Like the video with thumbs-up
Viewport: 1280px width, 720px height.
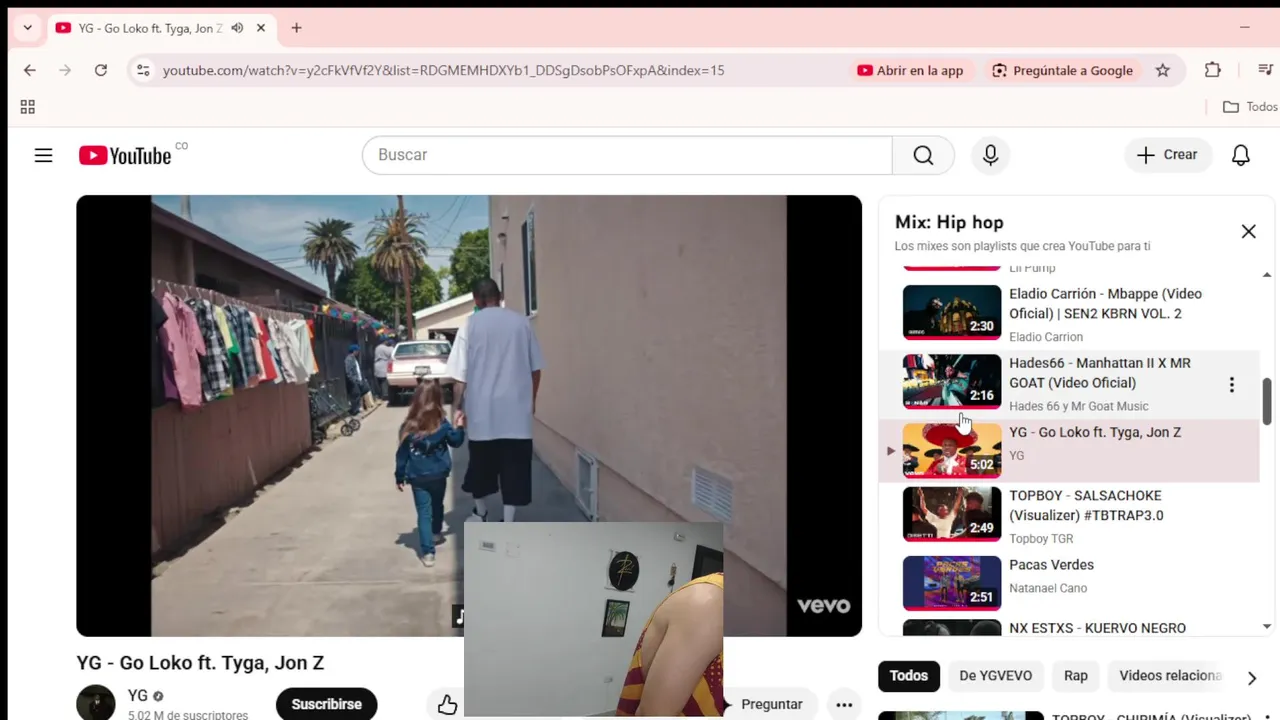447,705
